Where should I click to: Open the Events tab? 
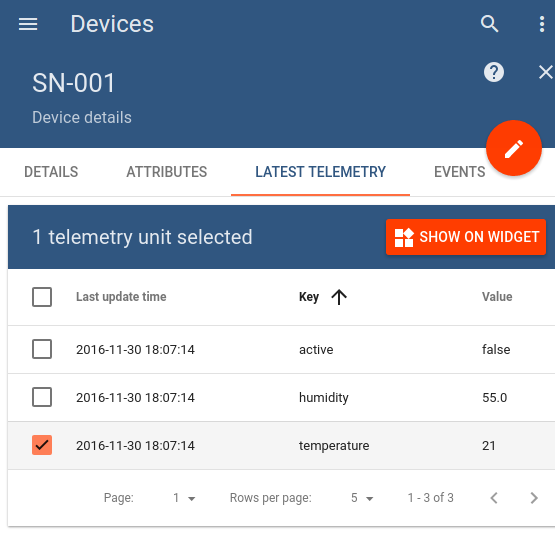click(459, 172)
